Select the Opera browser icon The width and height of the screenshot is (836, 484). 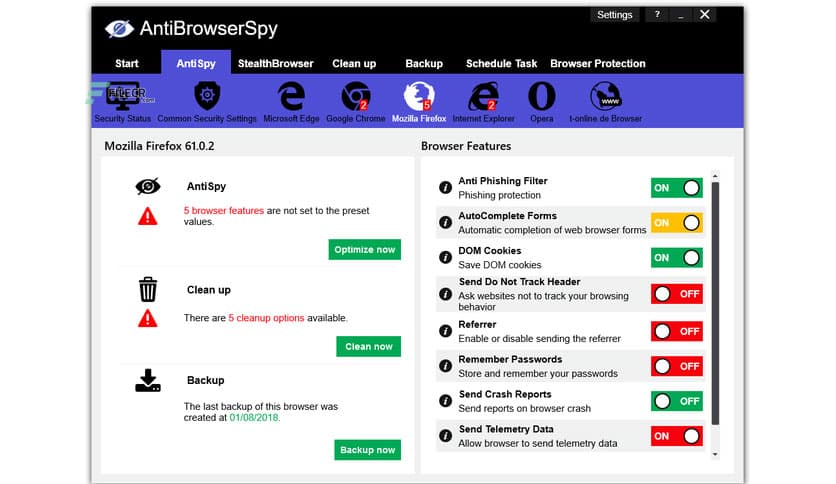click(542, 96)
